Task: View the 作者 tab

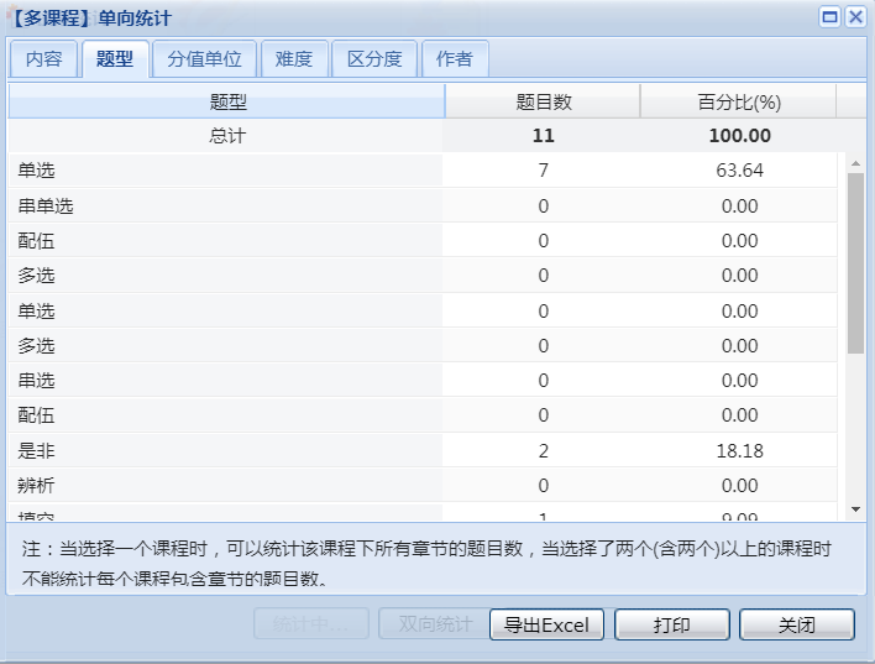Action: 454,59
